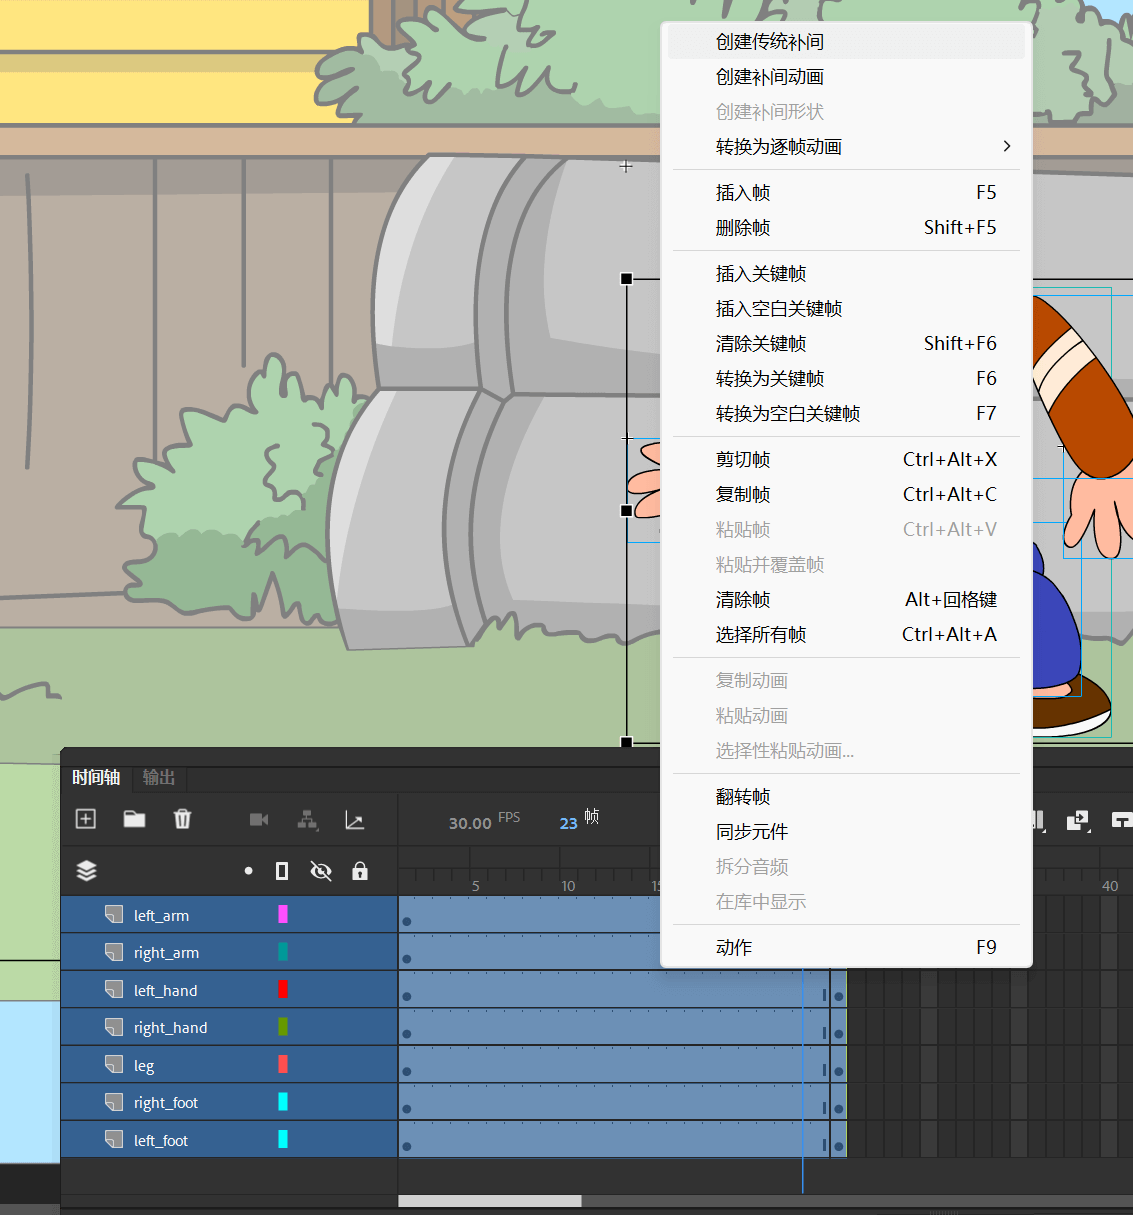Select the right_foot layer name
This screenshot has width=1133, height=1215.
tap(166, 1103)
